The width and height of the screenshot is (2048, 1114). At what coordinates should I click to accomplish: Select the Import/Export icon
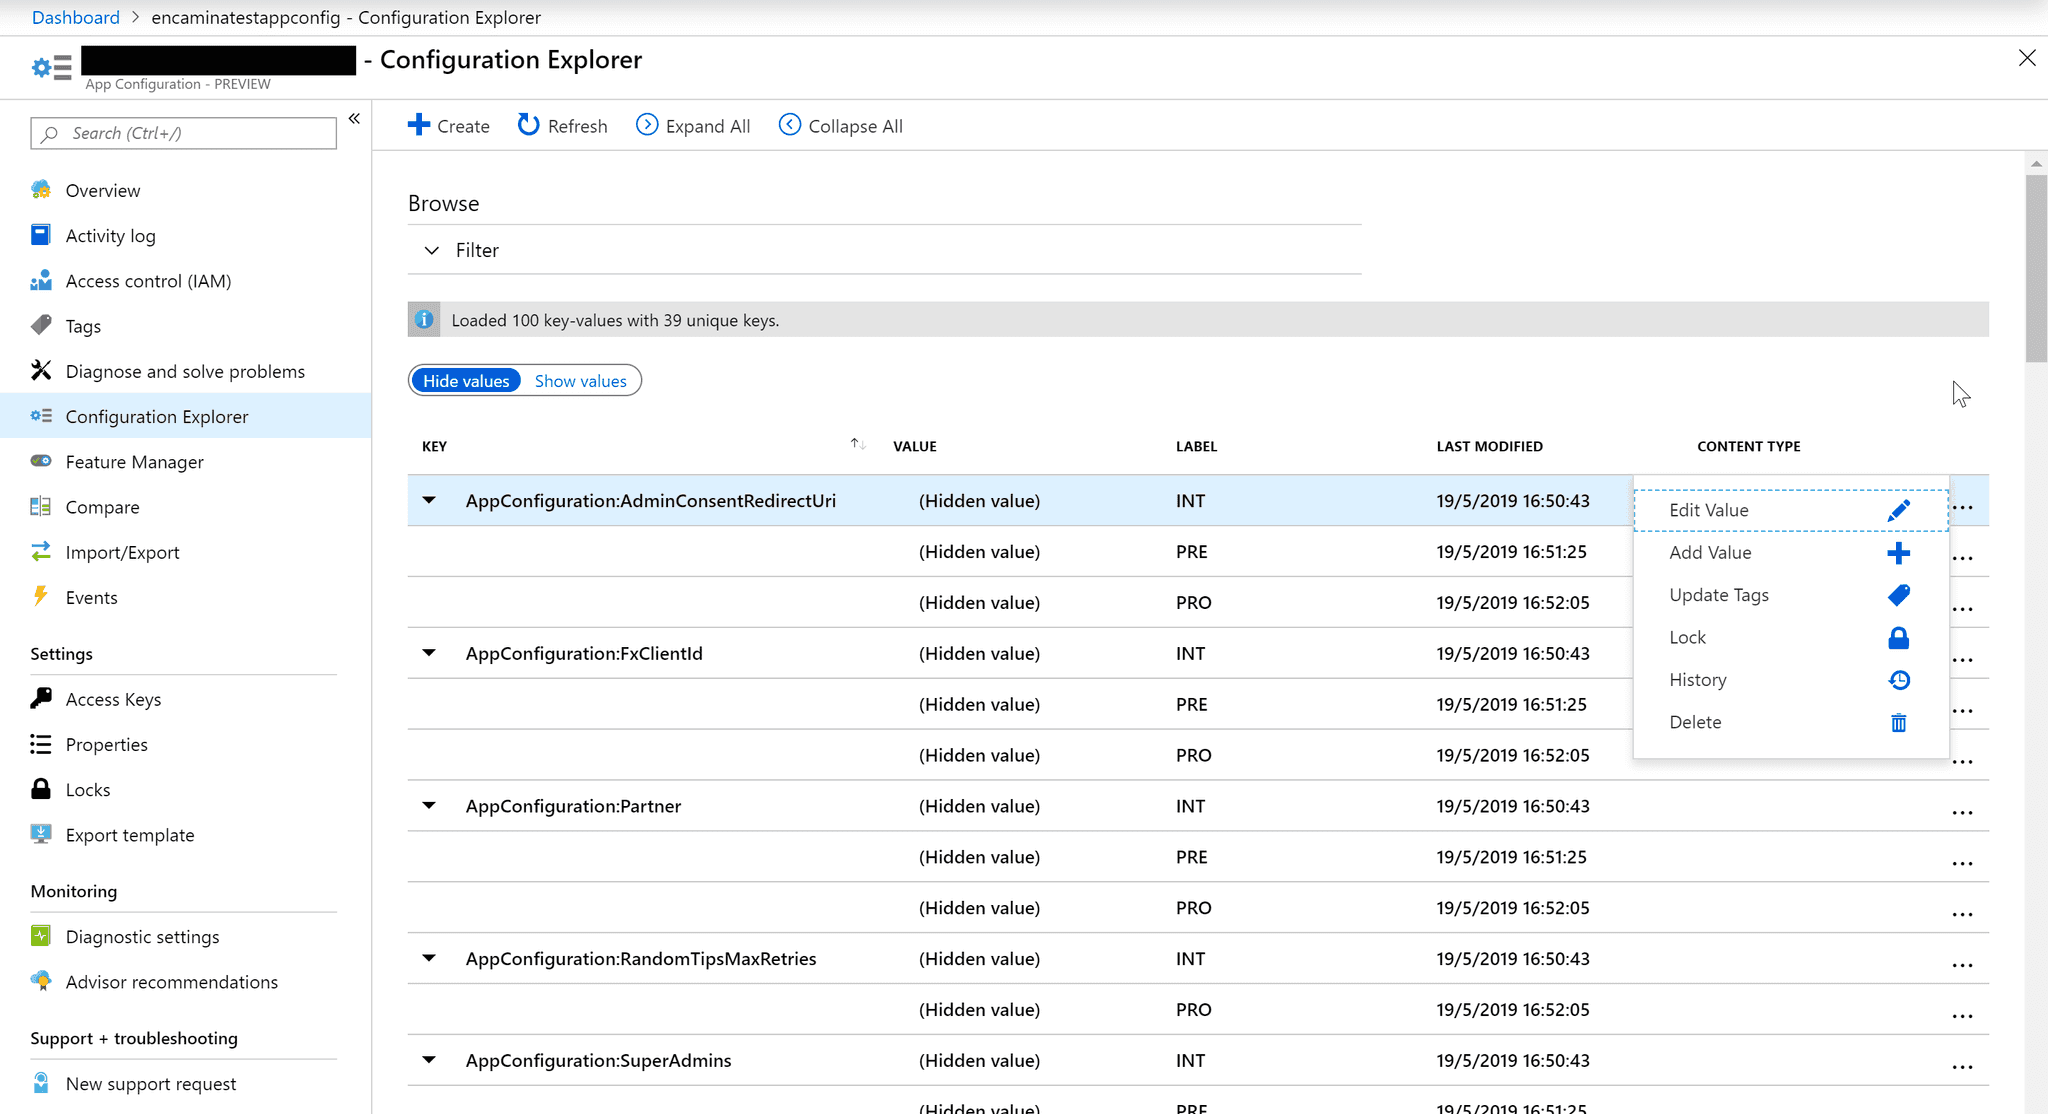pyautogui.click(x=40, y=552)
